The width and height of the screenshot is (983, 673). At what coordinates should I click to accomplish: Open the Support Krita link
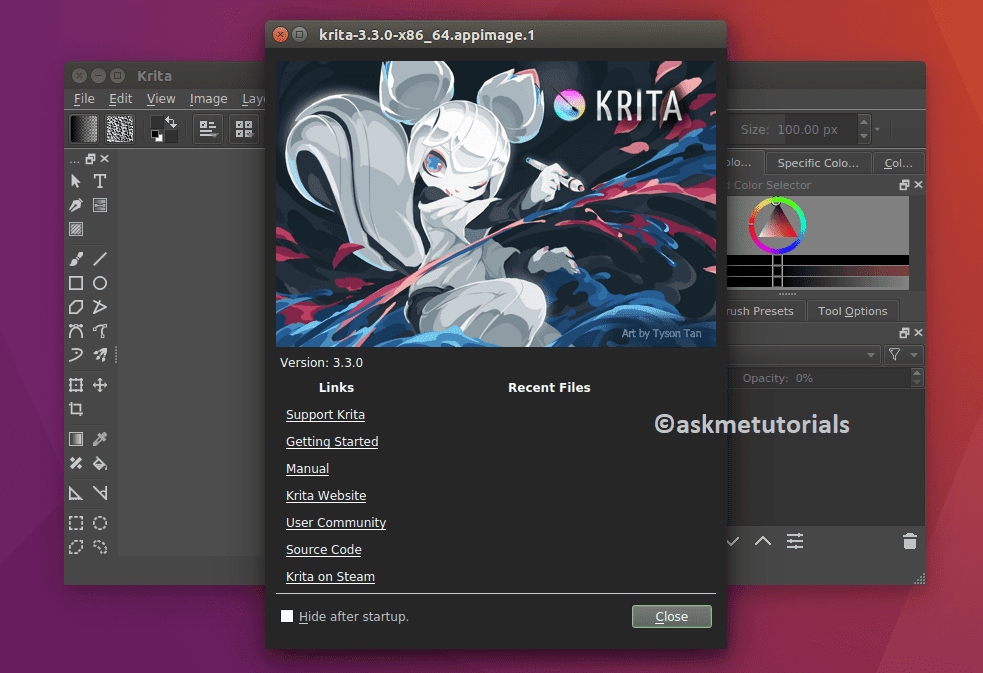pos(325,415)
